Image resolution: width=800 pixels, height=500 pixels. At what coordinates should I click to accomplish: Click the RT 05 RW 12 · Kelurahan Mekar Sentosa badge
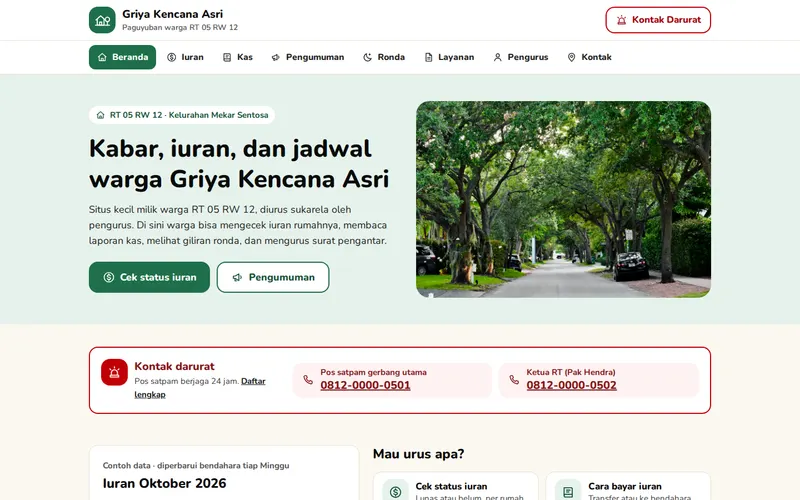(x=182, y=115)
